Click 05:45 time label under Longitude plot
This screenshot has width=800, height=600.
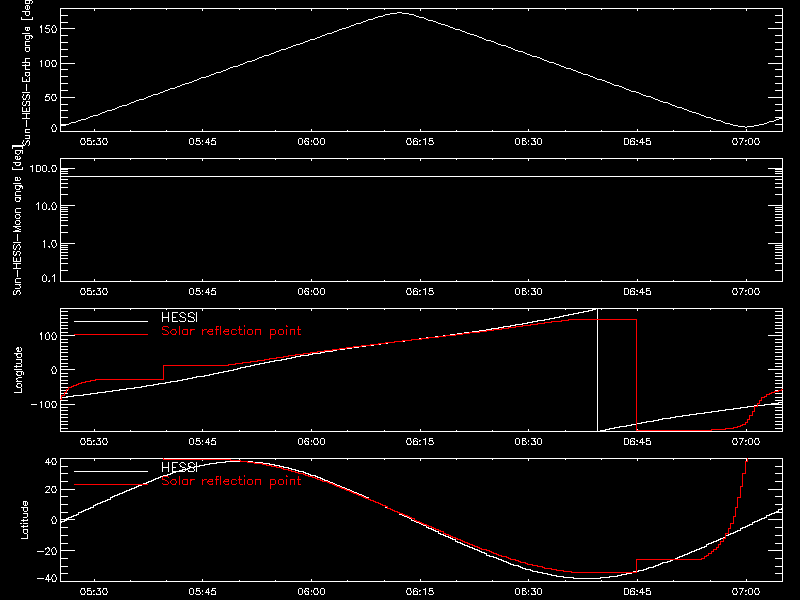tap(203, 442)
